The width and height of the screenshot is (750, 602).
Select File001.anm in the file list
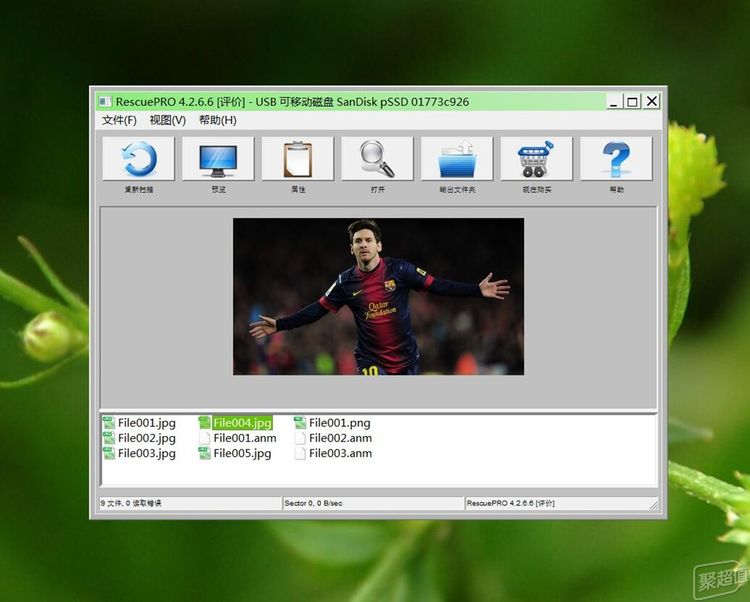click(245, 438)
